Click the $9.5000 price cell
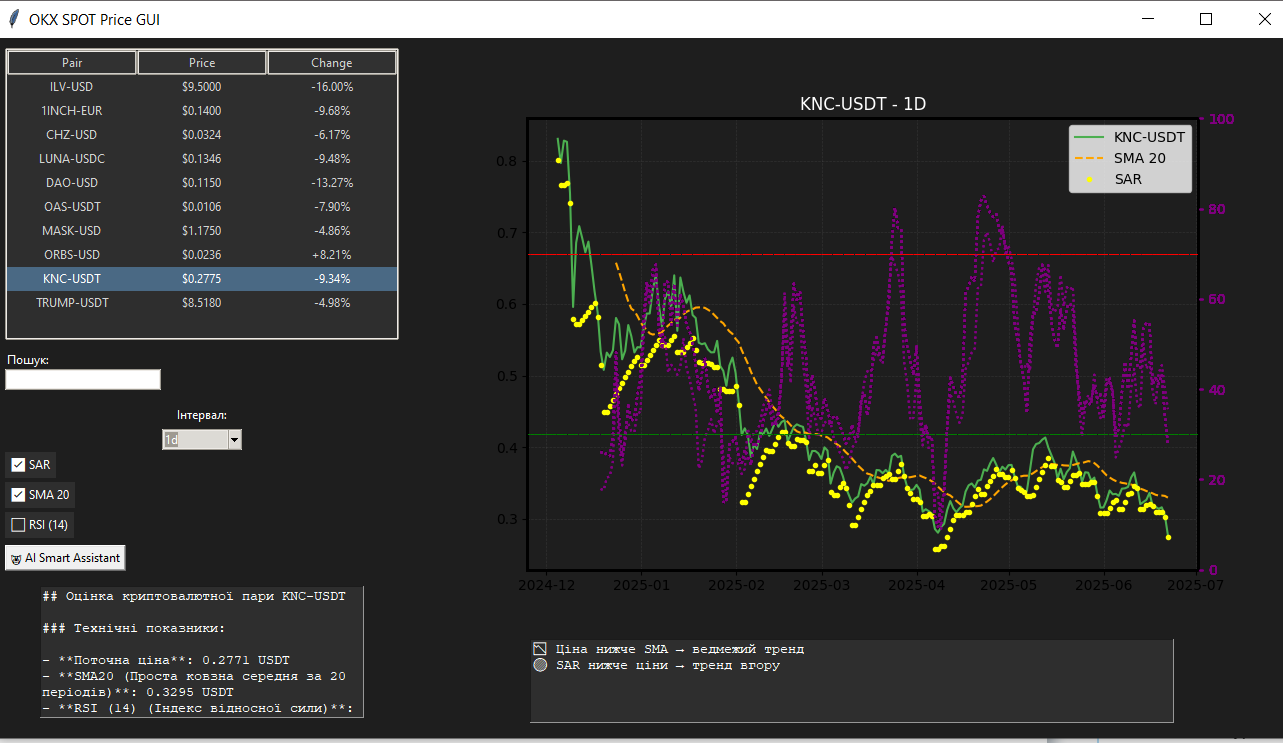1283x743 pixels. pyautogui.click(x=202, y=87)
